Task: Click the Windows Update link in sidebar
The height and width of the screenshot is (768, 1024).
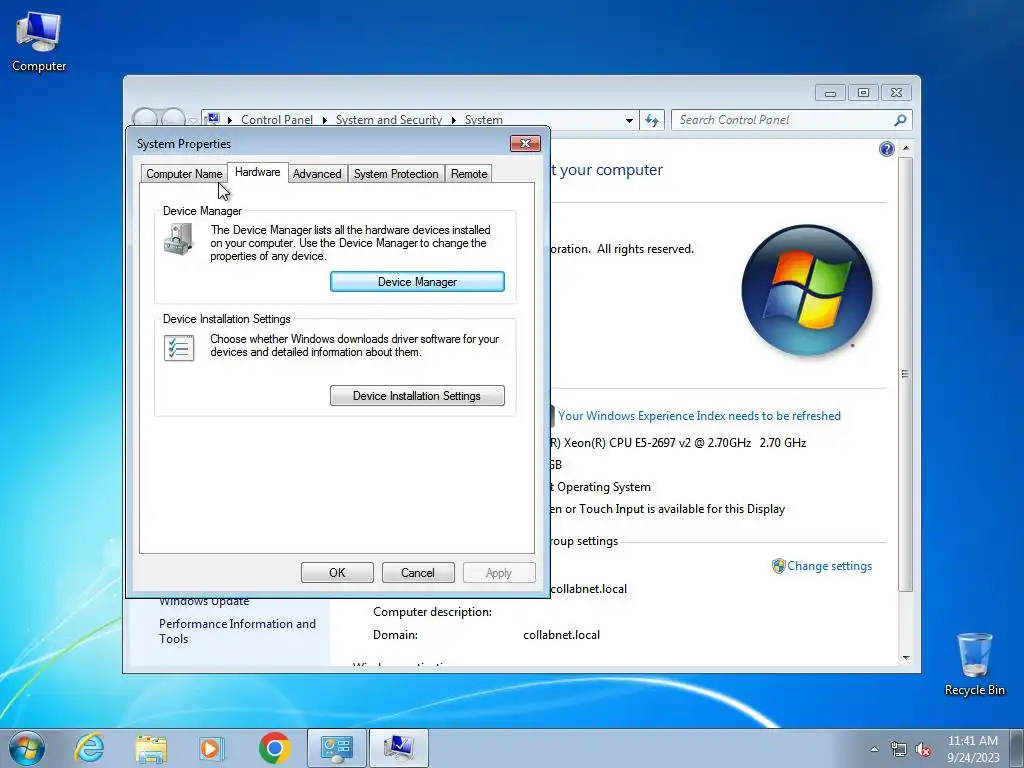Action: (204, 601)
